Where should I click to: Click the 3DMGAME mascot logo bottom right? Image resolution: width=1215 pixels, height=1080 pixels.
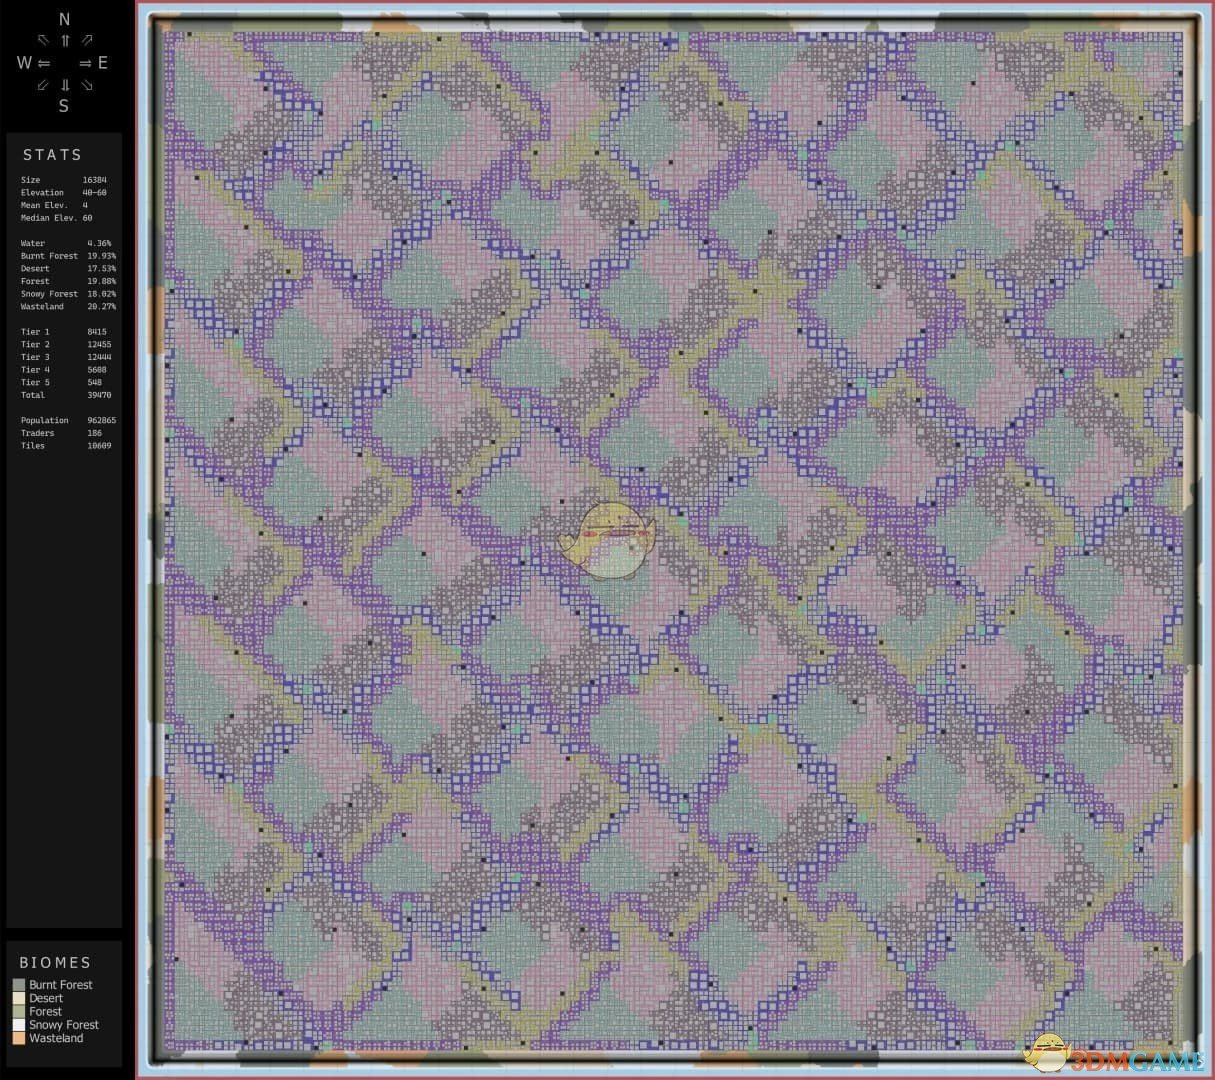1046,1052
